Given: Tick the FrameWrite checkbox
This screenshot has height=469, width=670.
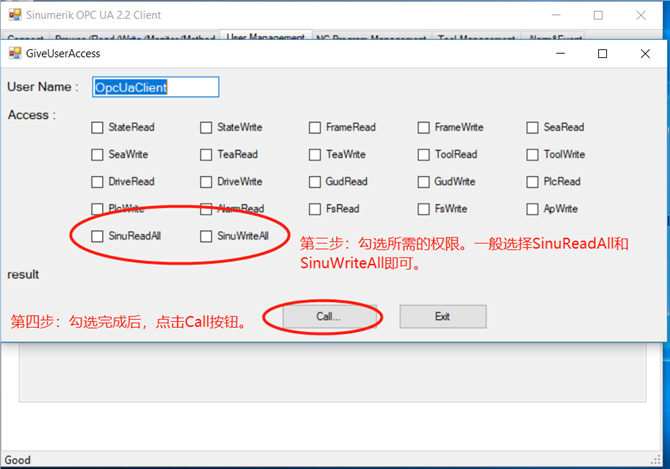Looking at the screenshot, I should click(423, 127).
